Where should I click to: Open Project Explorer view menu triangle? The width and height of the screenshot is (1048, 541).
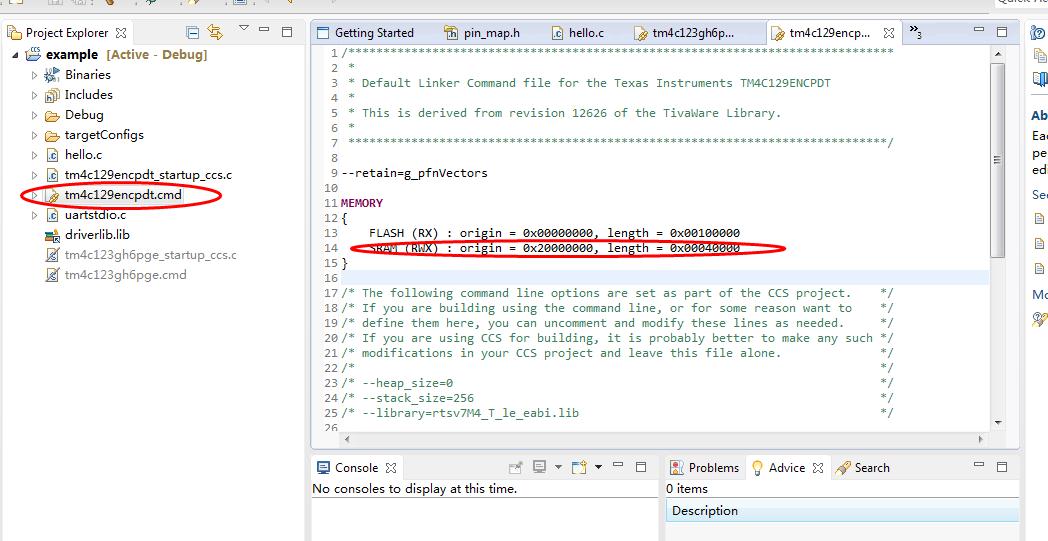244,29
